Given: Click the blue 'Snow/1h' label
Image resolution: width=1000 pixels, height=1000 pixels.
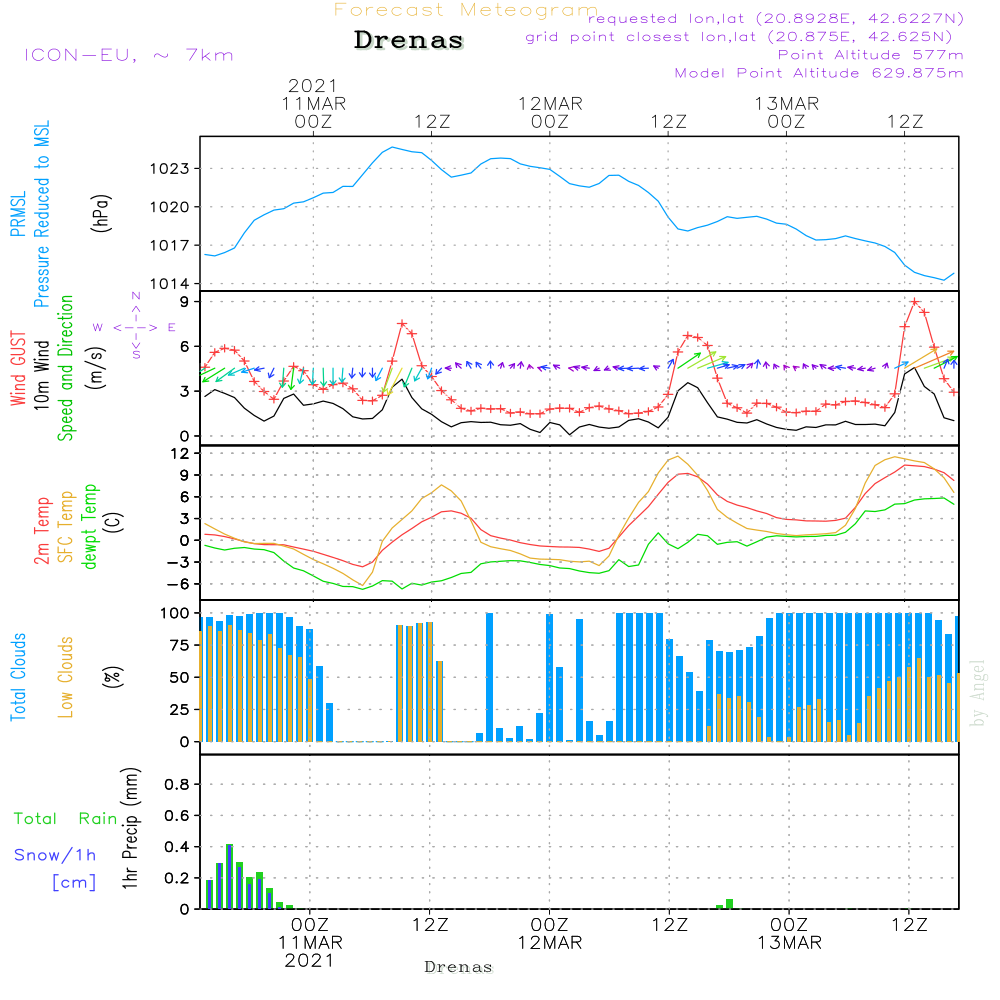Looking at the screenshot, I should 55,855.
